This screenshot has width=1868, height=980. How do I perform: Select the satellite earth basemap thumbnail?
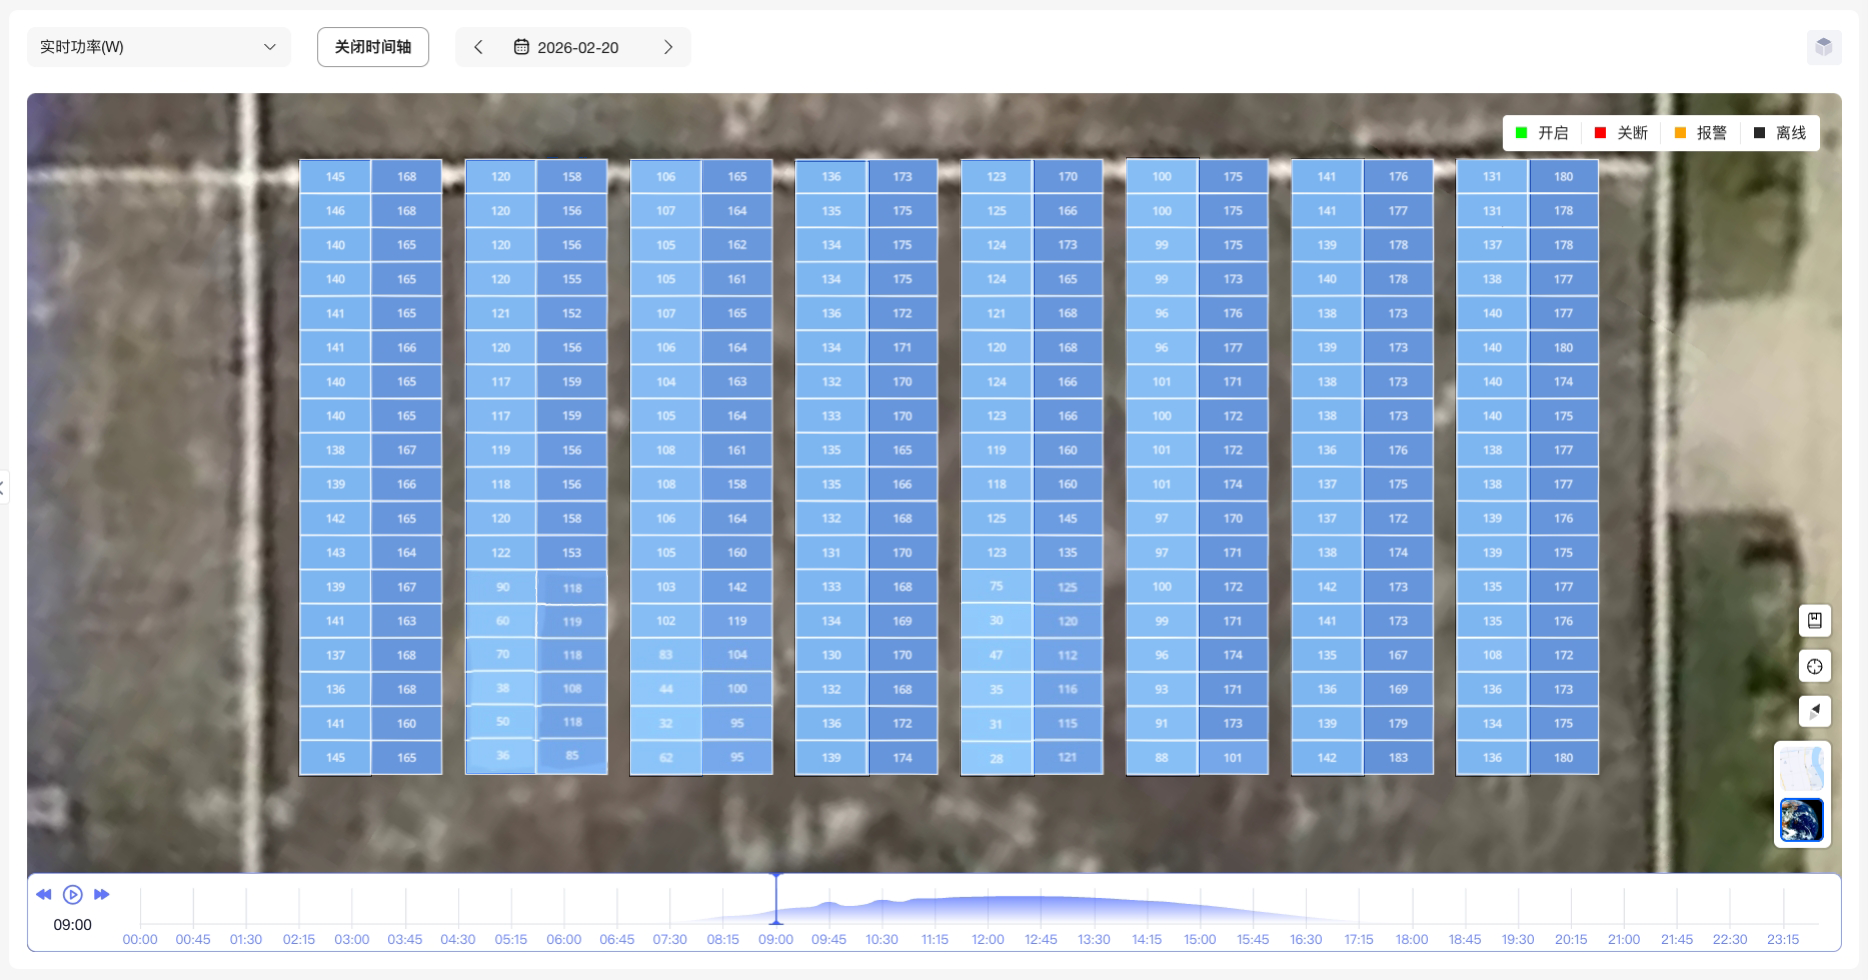(x=1801, y=821)
